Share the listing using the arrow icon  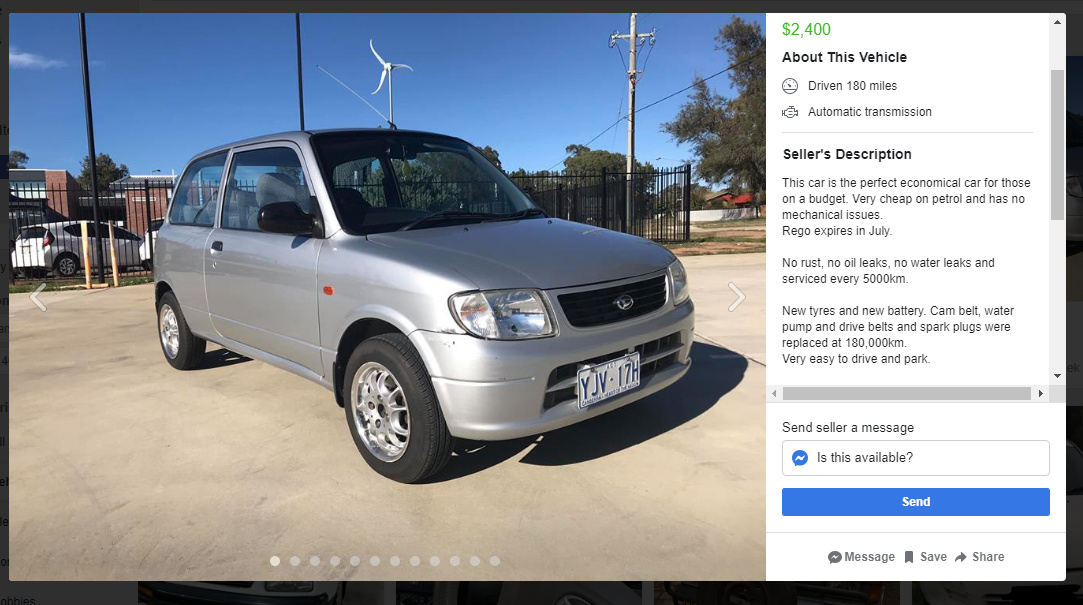tap(961, 557)
